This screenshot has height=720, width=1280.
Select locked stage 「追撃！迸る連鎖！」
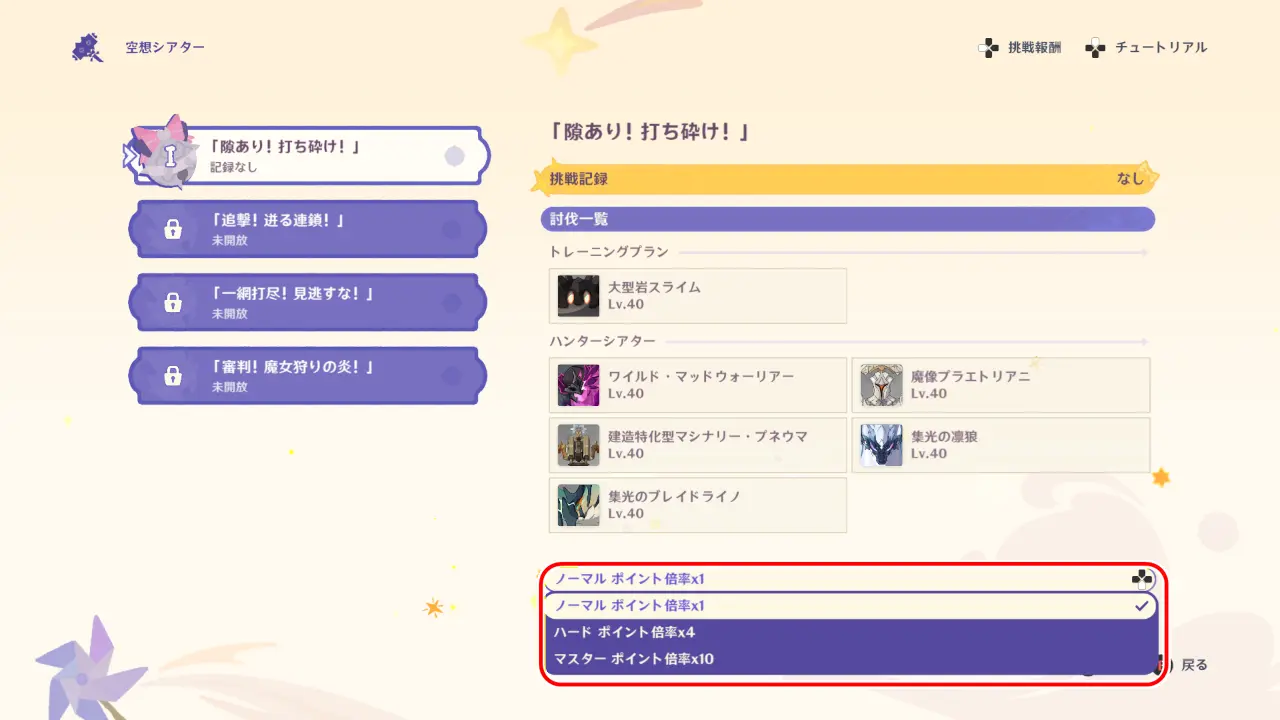[x=308, y=229]
